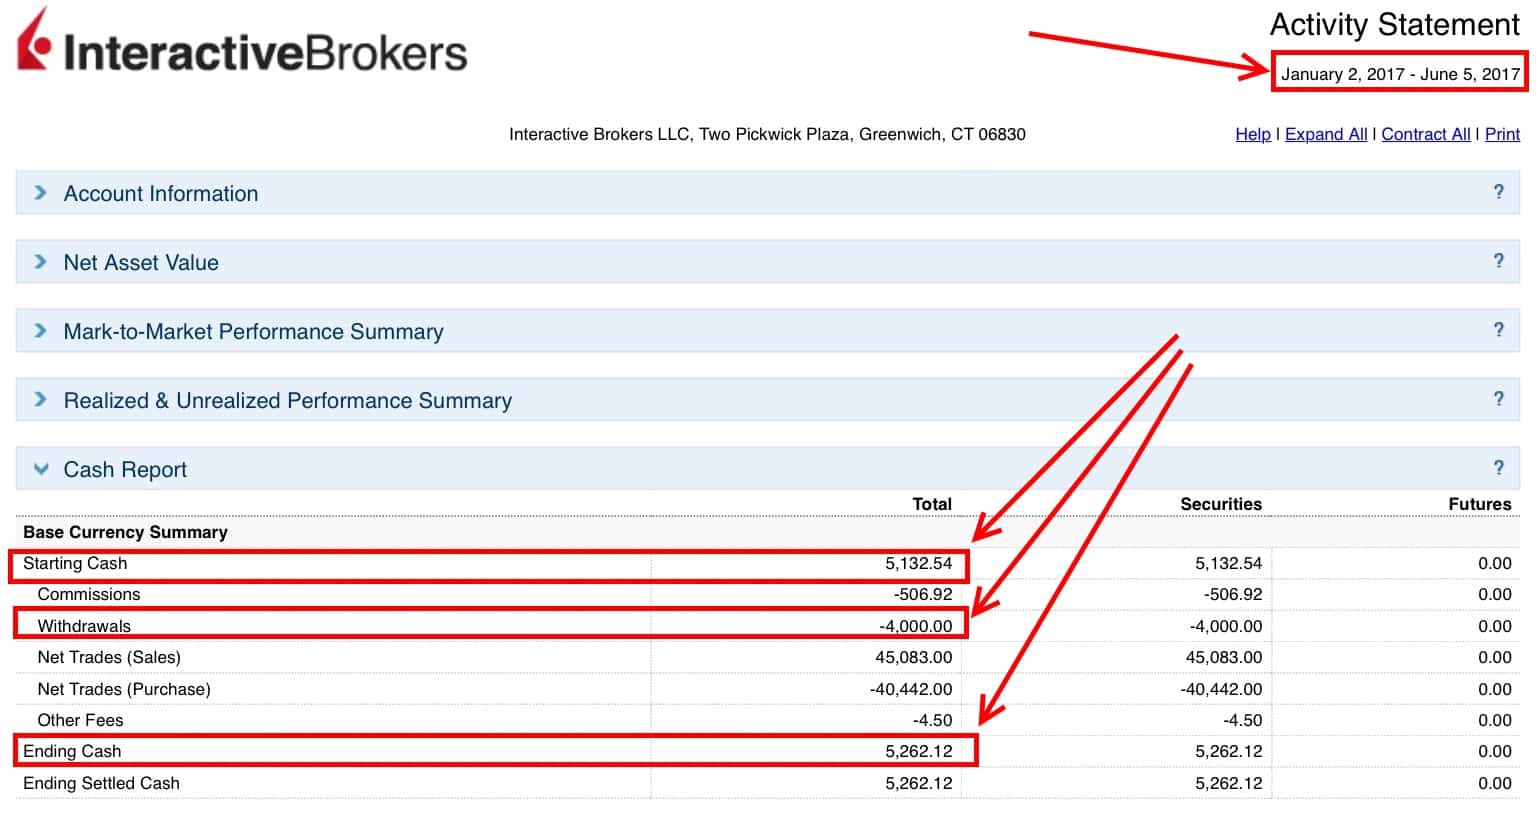Open the Help link
The width and height of the screenshot is (1536, 829).
1252,134
